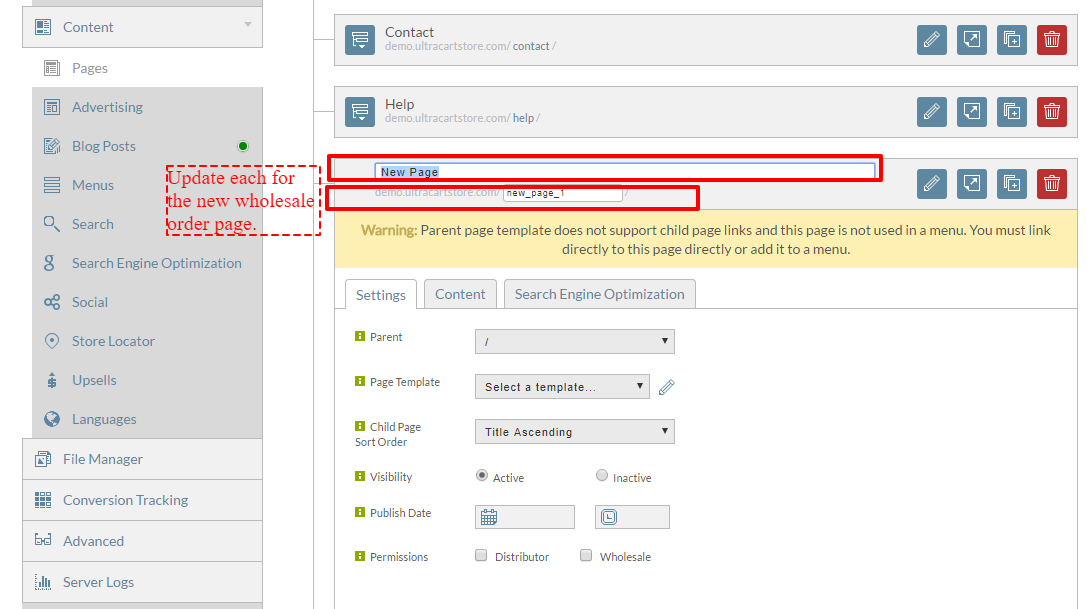Check the Wholesale permission checkbox
Image resolution: width=1087 pixels, height=609 pixels.
586,556
